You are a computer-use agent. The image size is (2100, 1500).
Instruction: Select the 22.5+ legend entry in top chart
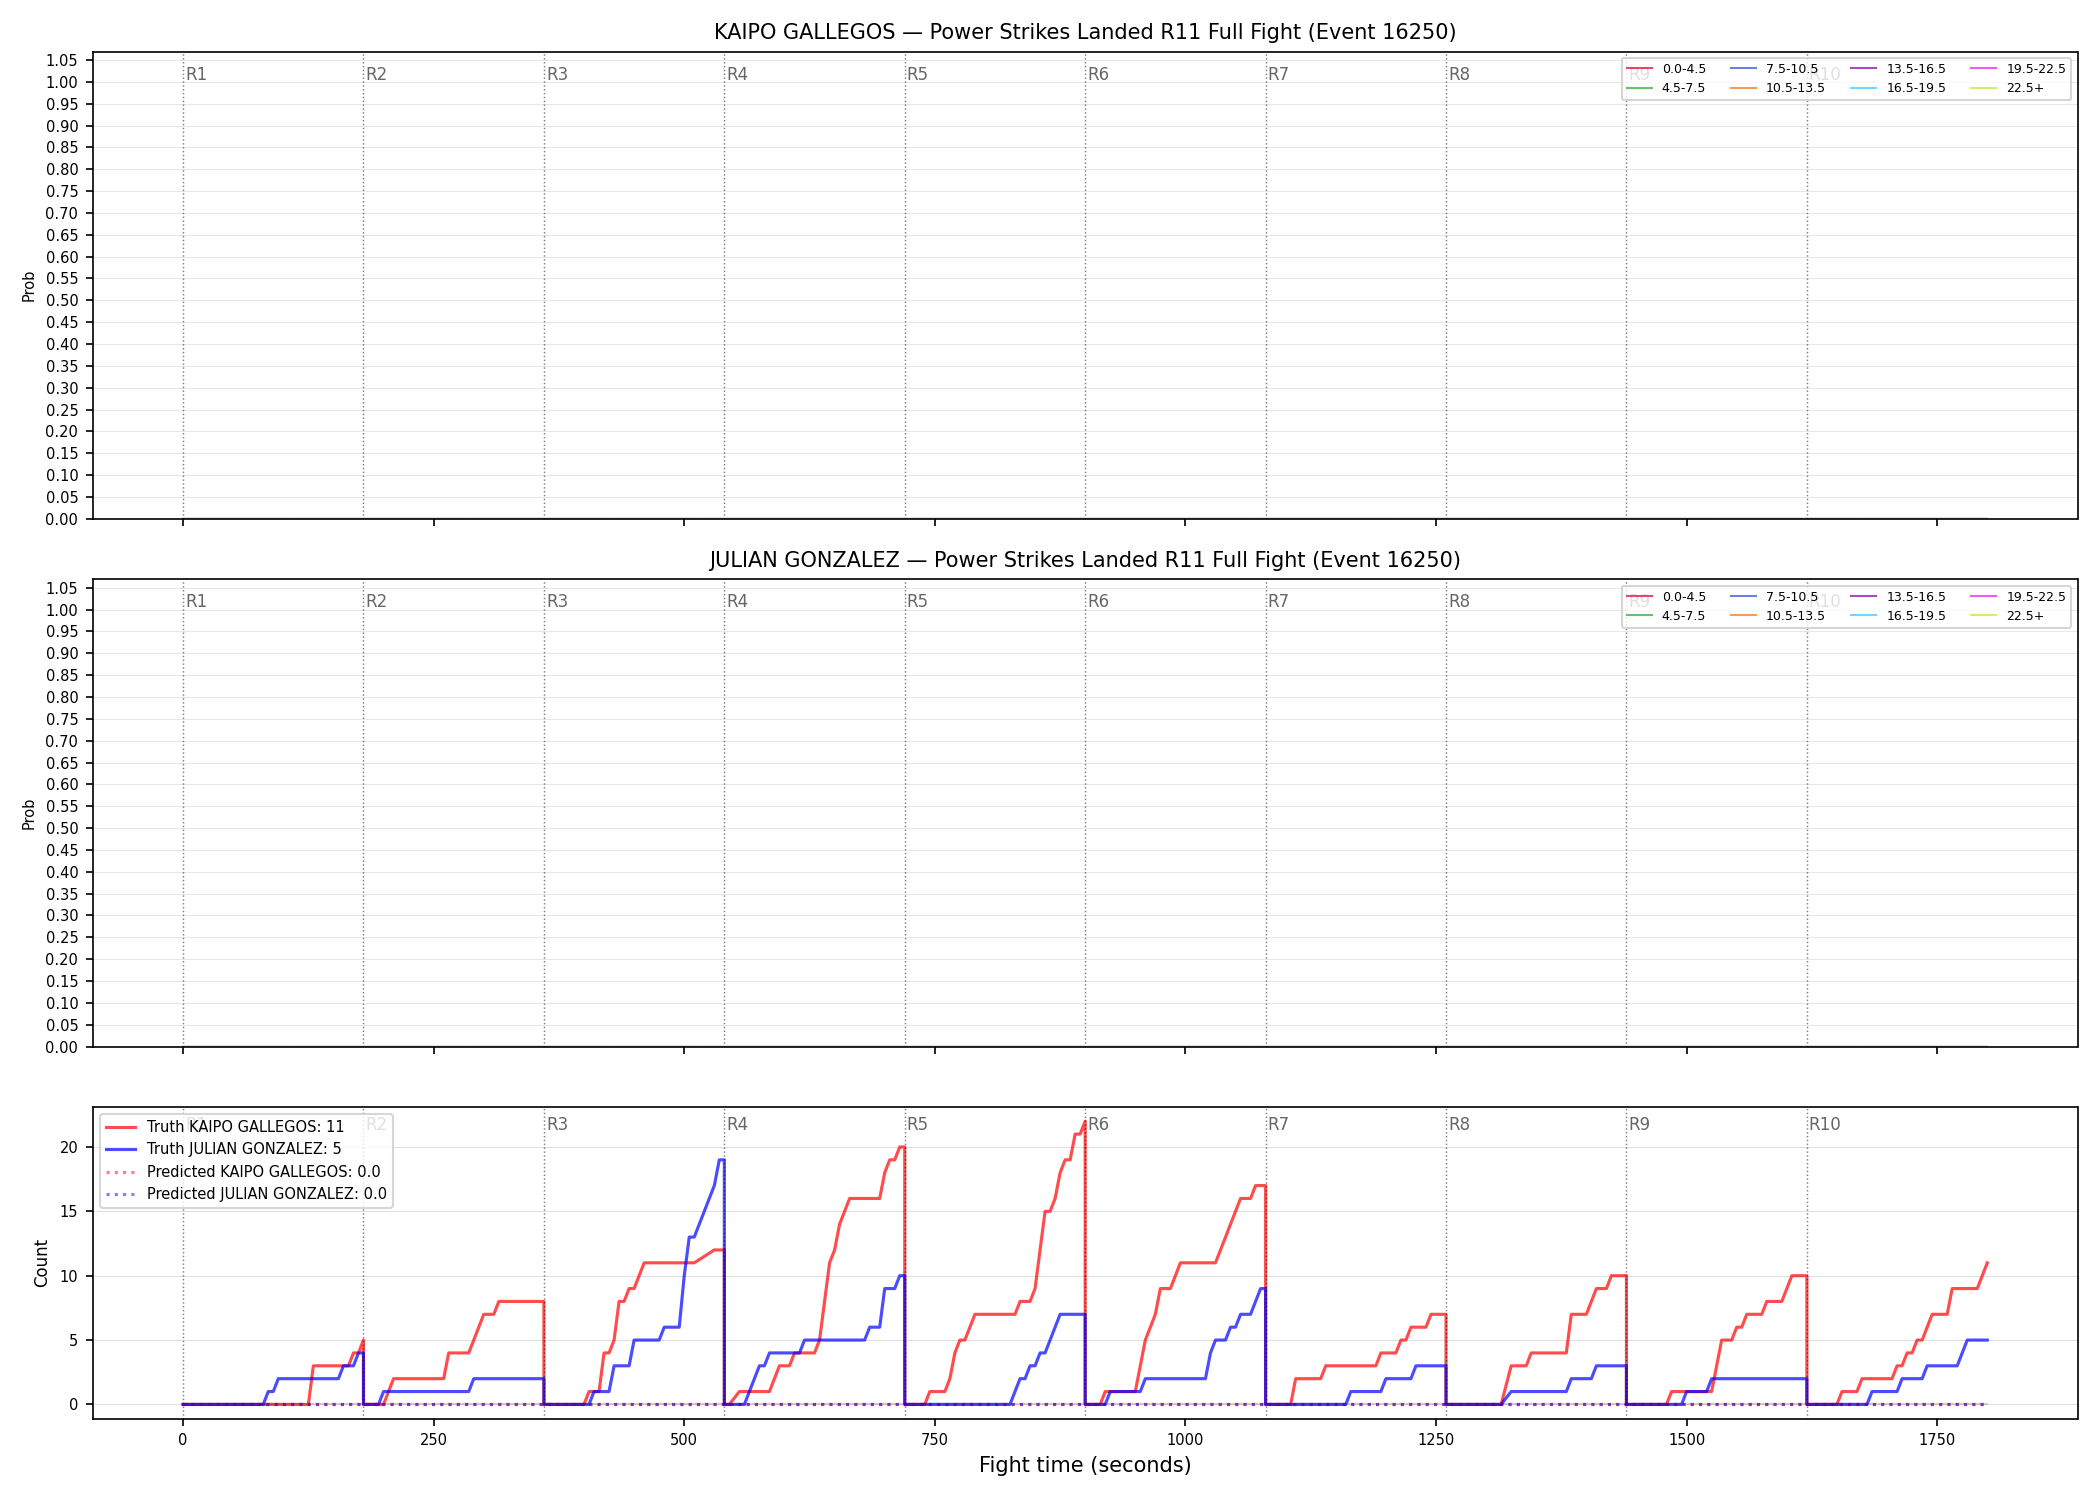coord(2007,88)
